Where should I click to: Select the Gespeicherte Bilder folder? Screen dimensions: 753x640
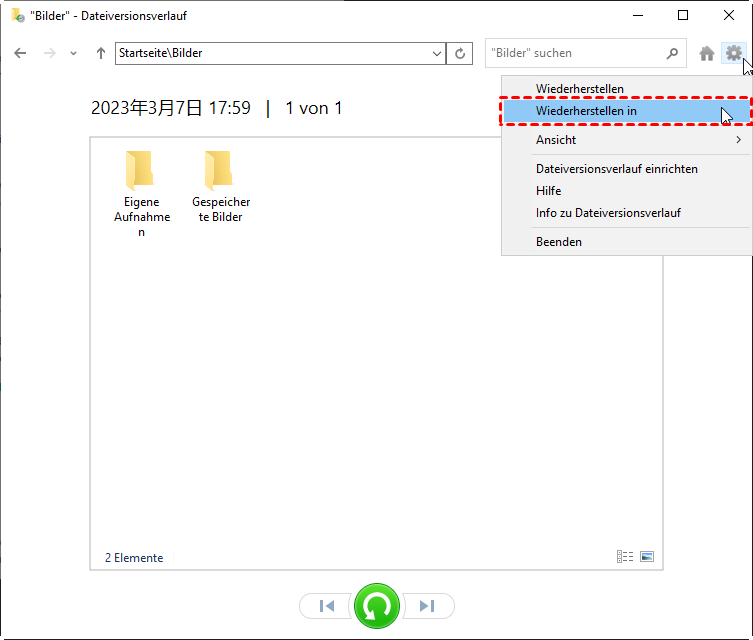[x=220, y=187]
